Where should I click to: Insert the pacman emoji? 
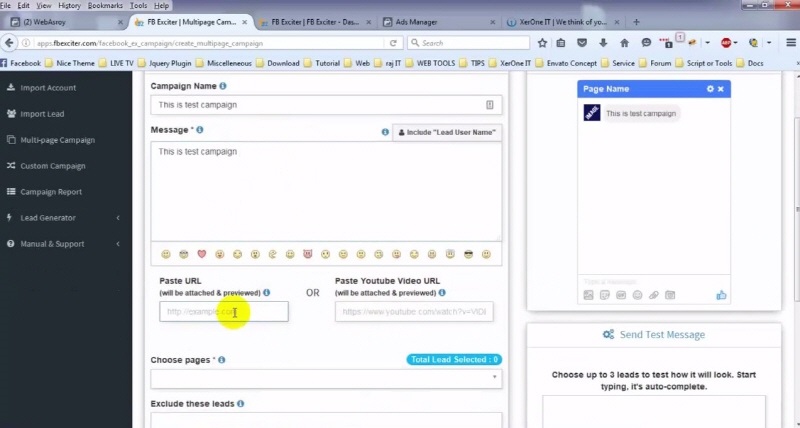(272, 254)
